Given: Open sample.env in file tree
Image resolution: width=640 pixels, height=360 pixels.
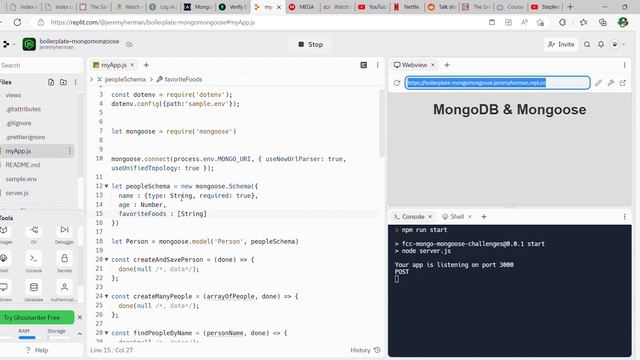Looking at the screenshot, I should (21, 179).
